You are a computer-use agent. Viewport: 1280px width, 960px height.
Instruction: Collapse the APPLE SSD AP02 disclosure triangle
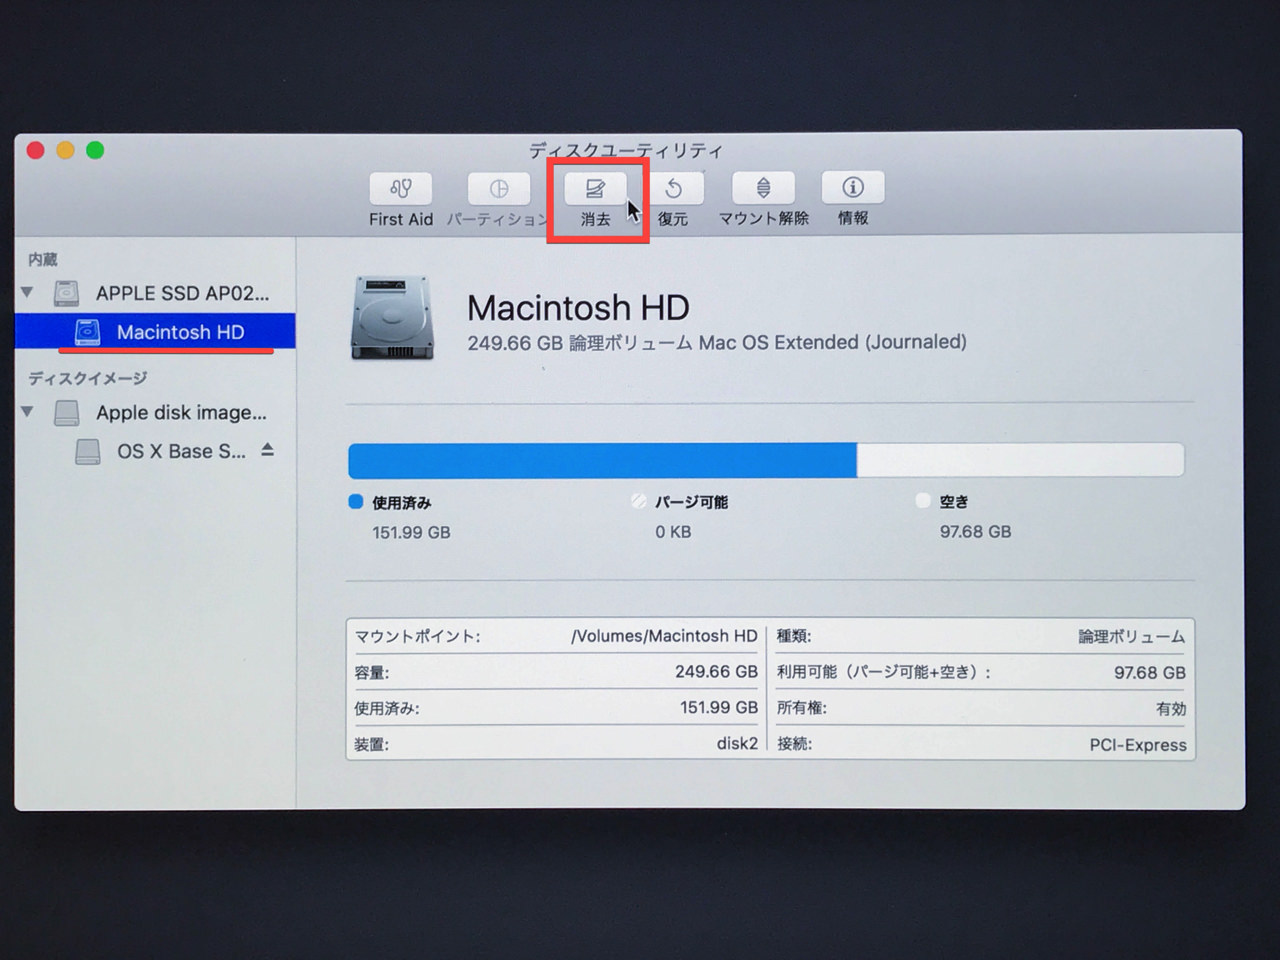coord(28,293)
